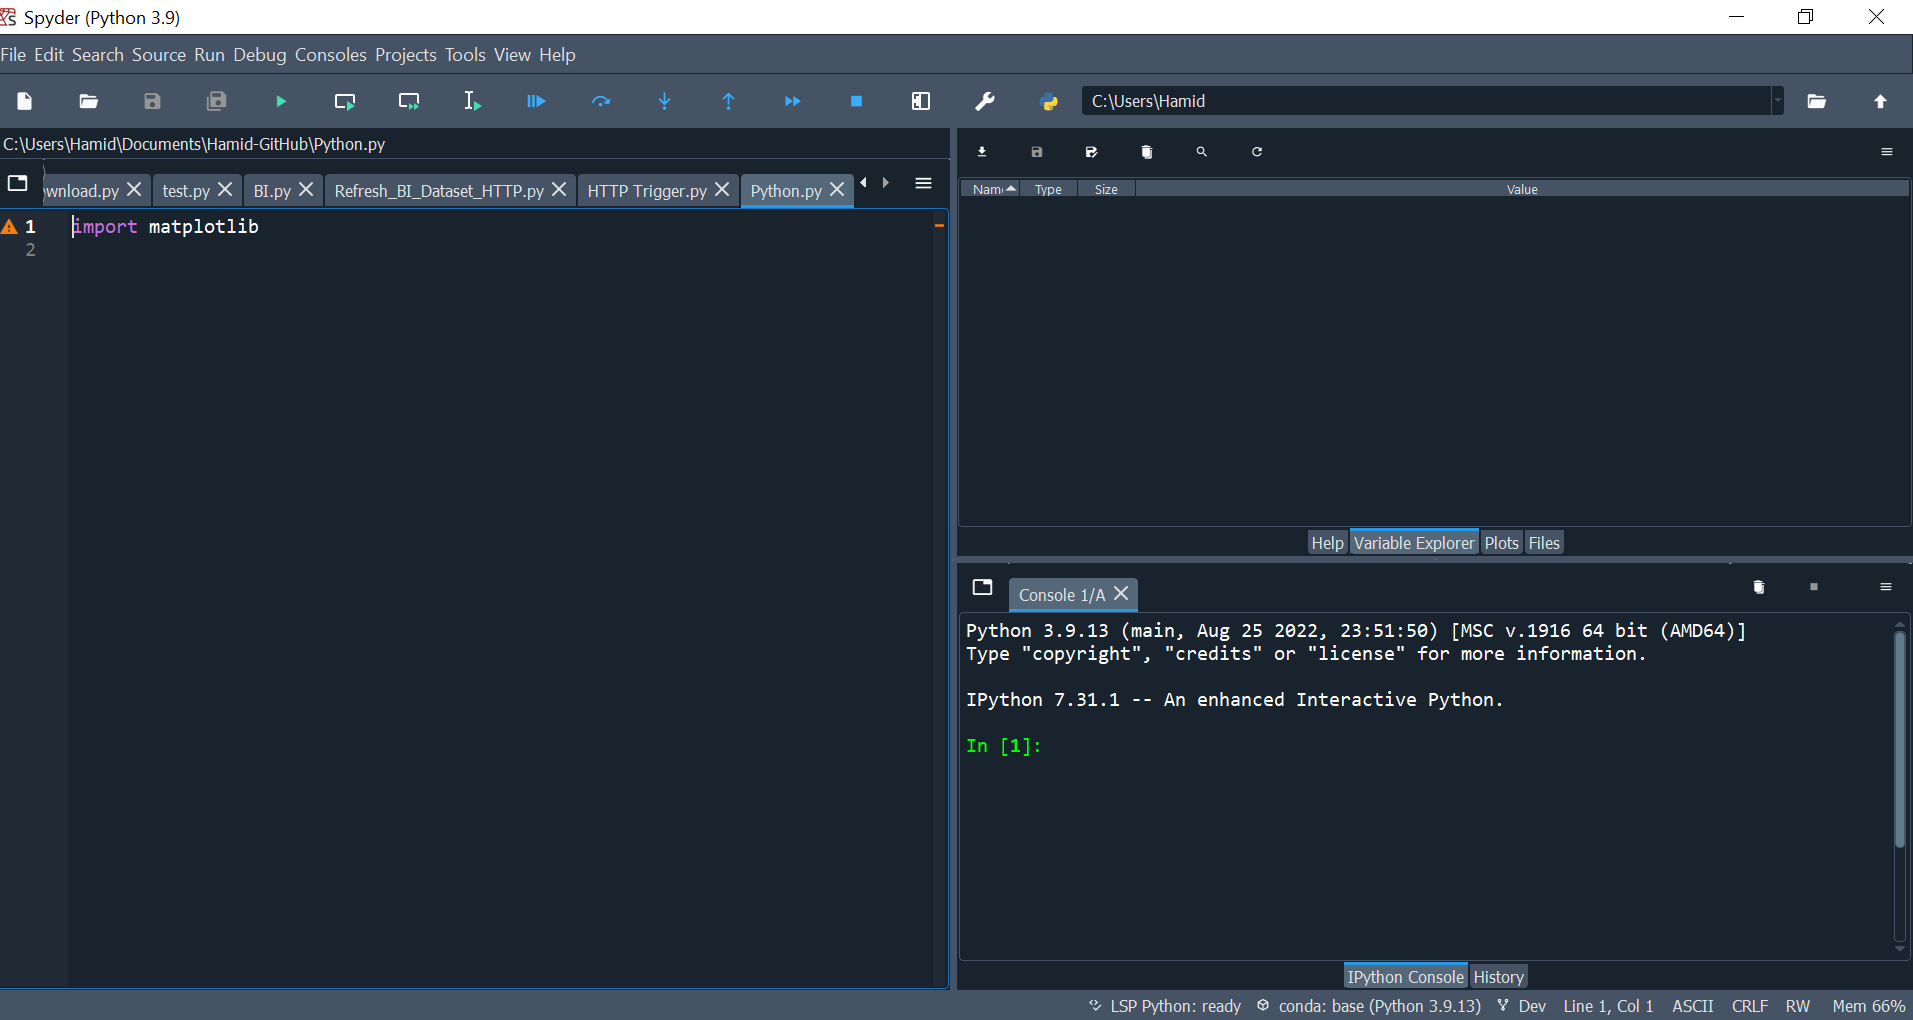Click the In [1] console prompt
The width and height of the screenshot is (1913, 1020).
tap(1004, 746)
